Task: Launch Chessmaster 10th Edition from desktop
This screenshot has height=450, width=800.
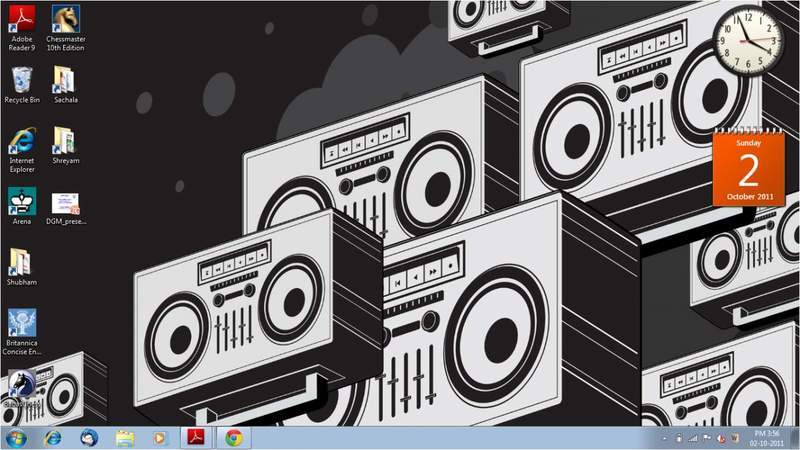Action: tap(65, 28)
